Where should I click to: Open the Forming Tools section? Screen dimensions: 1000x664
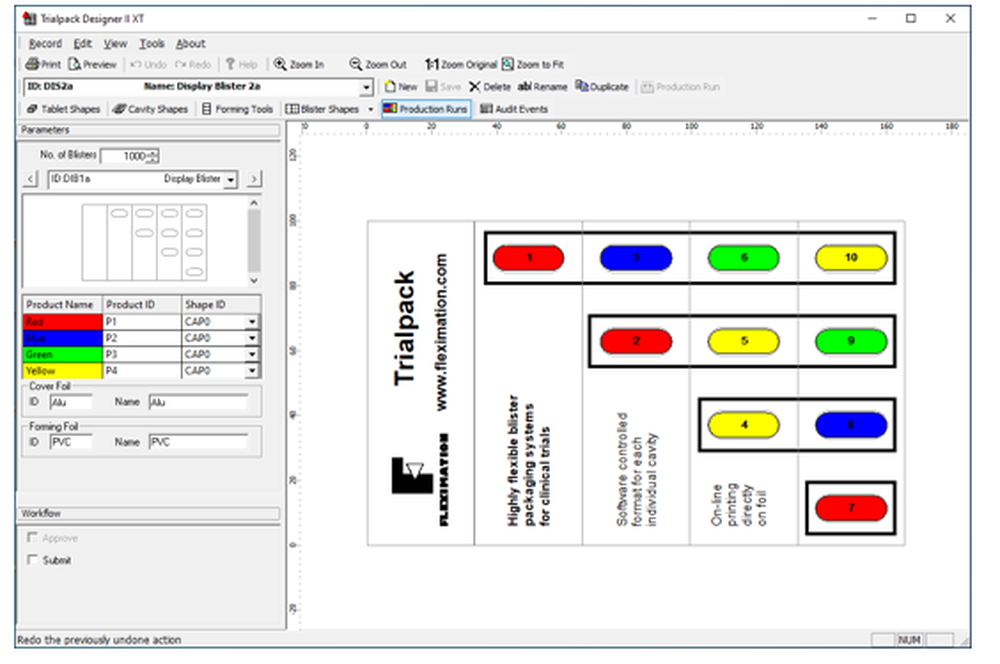pyautogui.click(x=237, y=109)
